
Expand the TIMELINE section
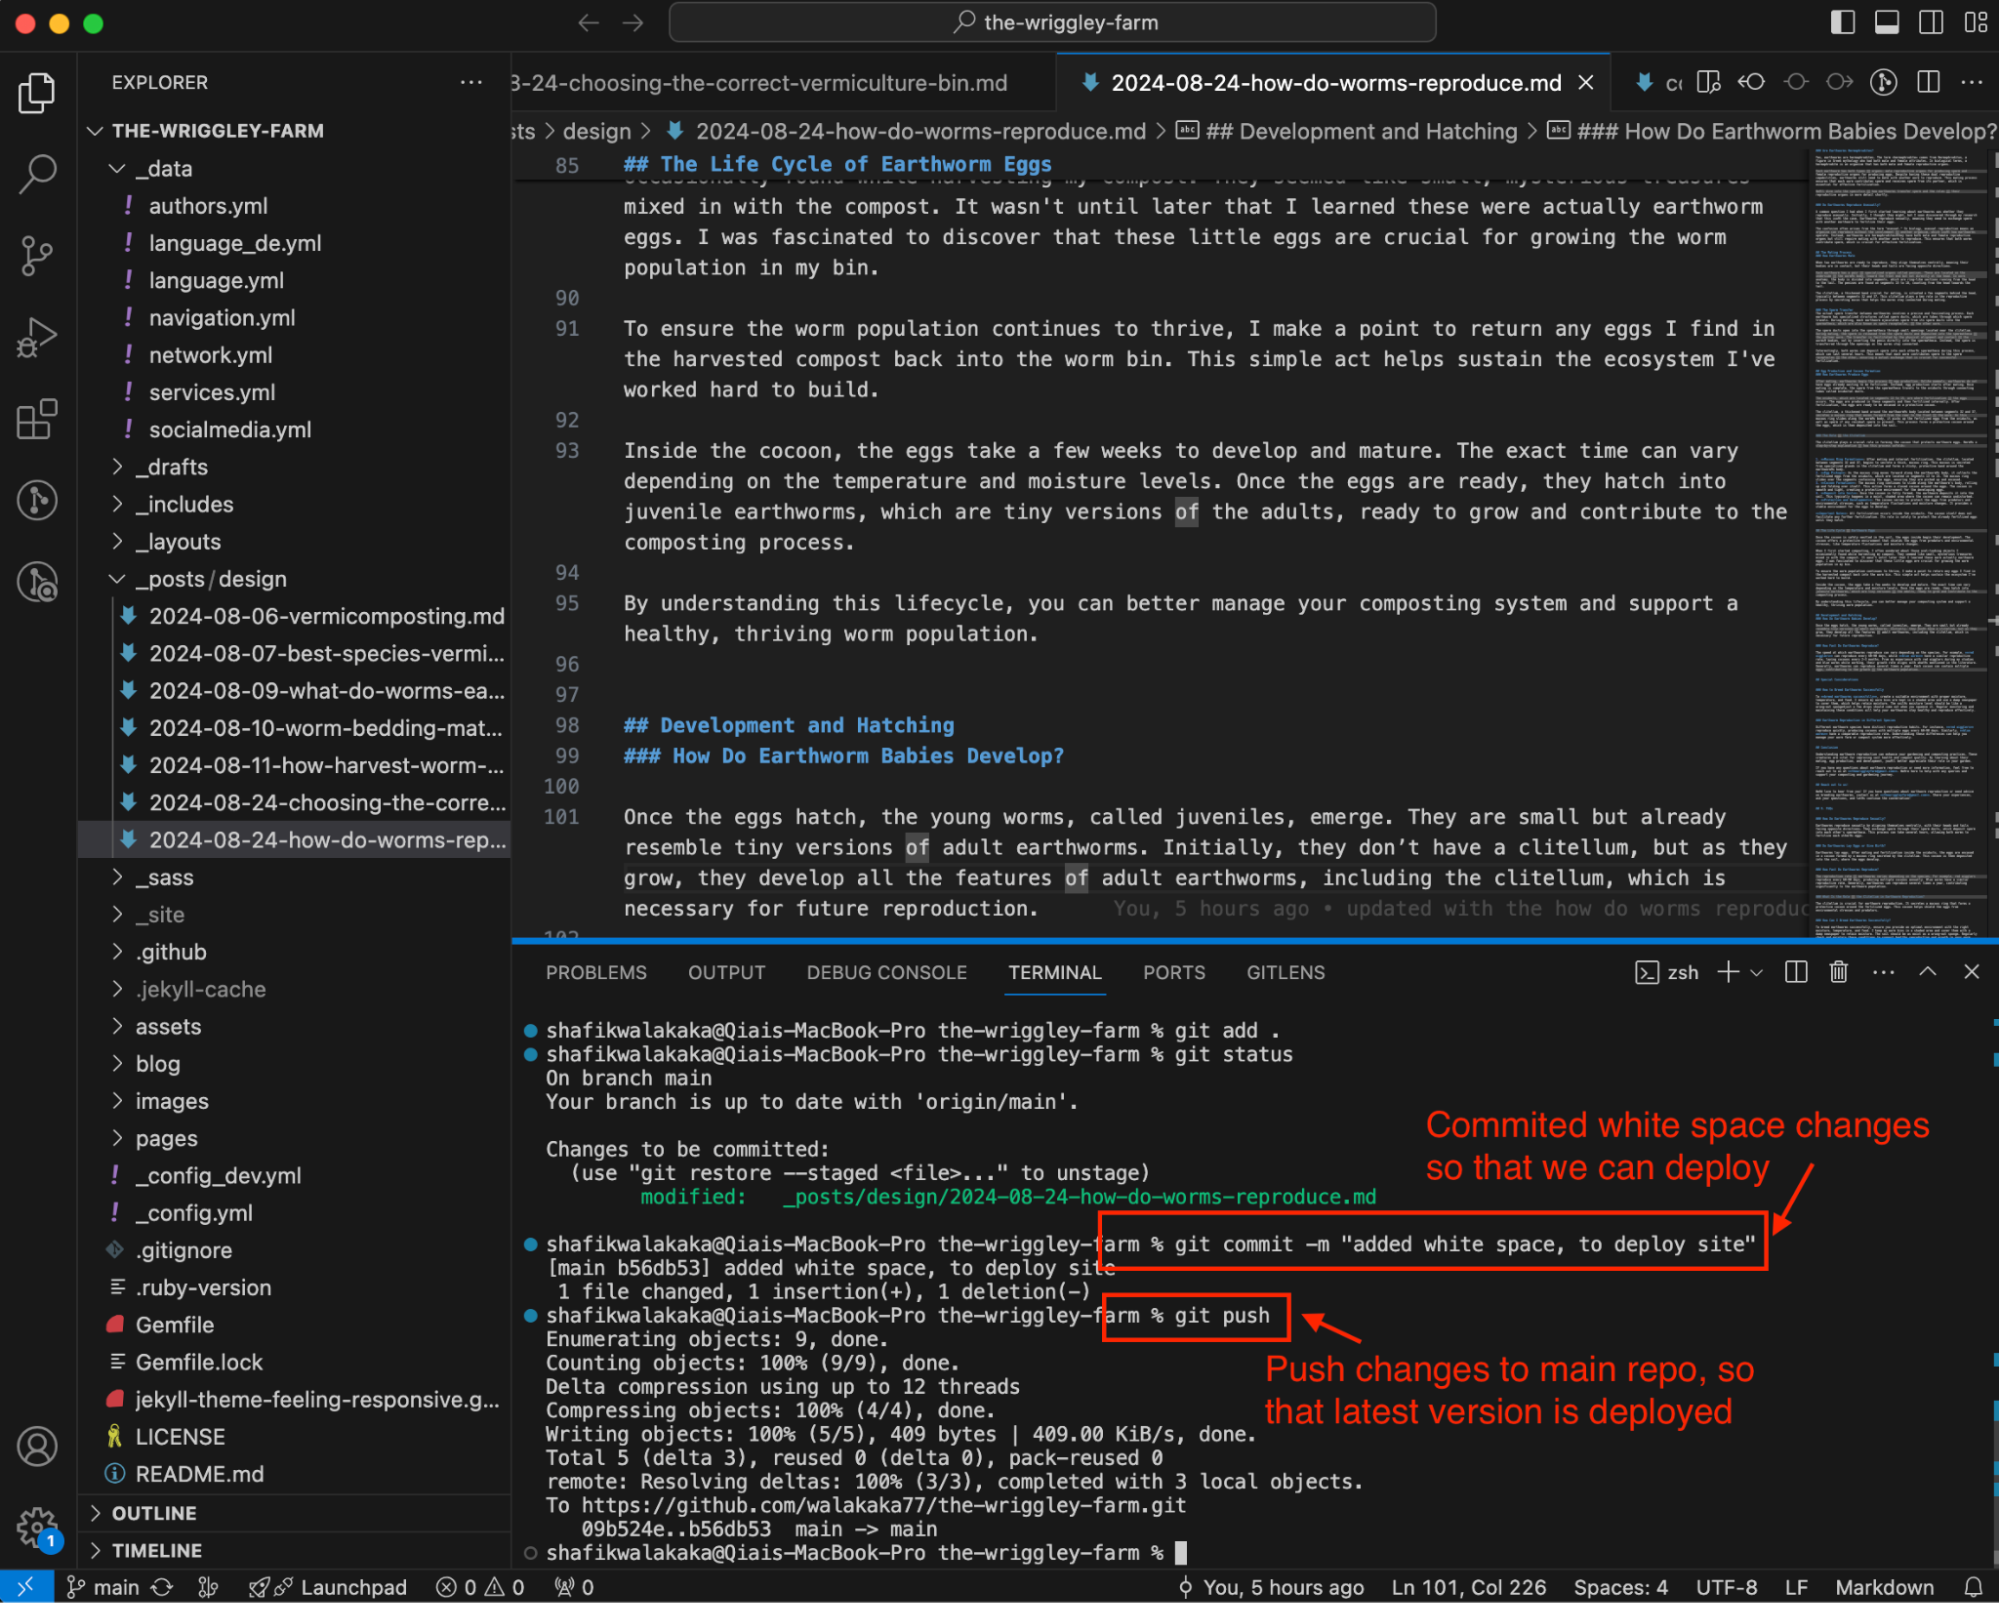pyautogui.click(x=295, y=1549)
